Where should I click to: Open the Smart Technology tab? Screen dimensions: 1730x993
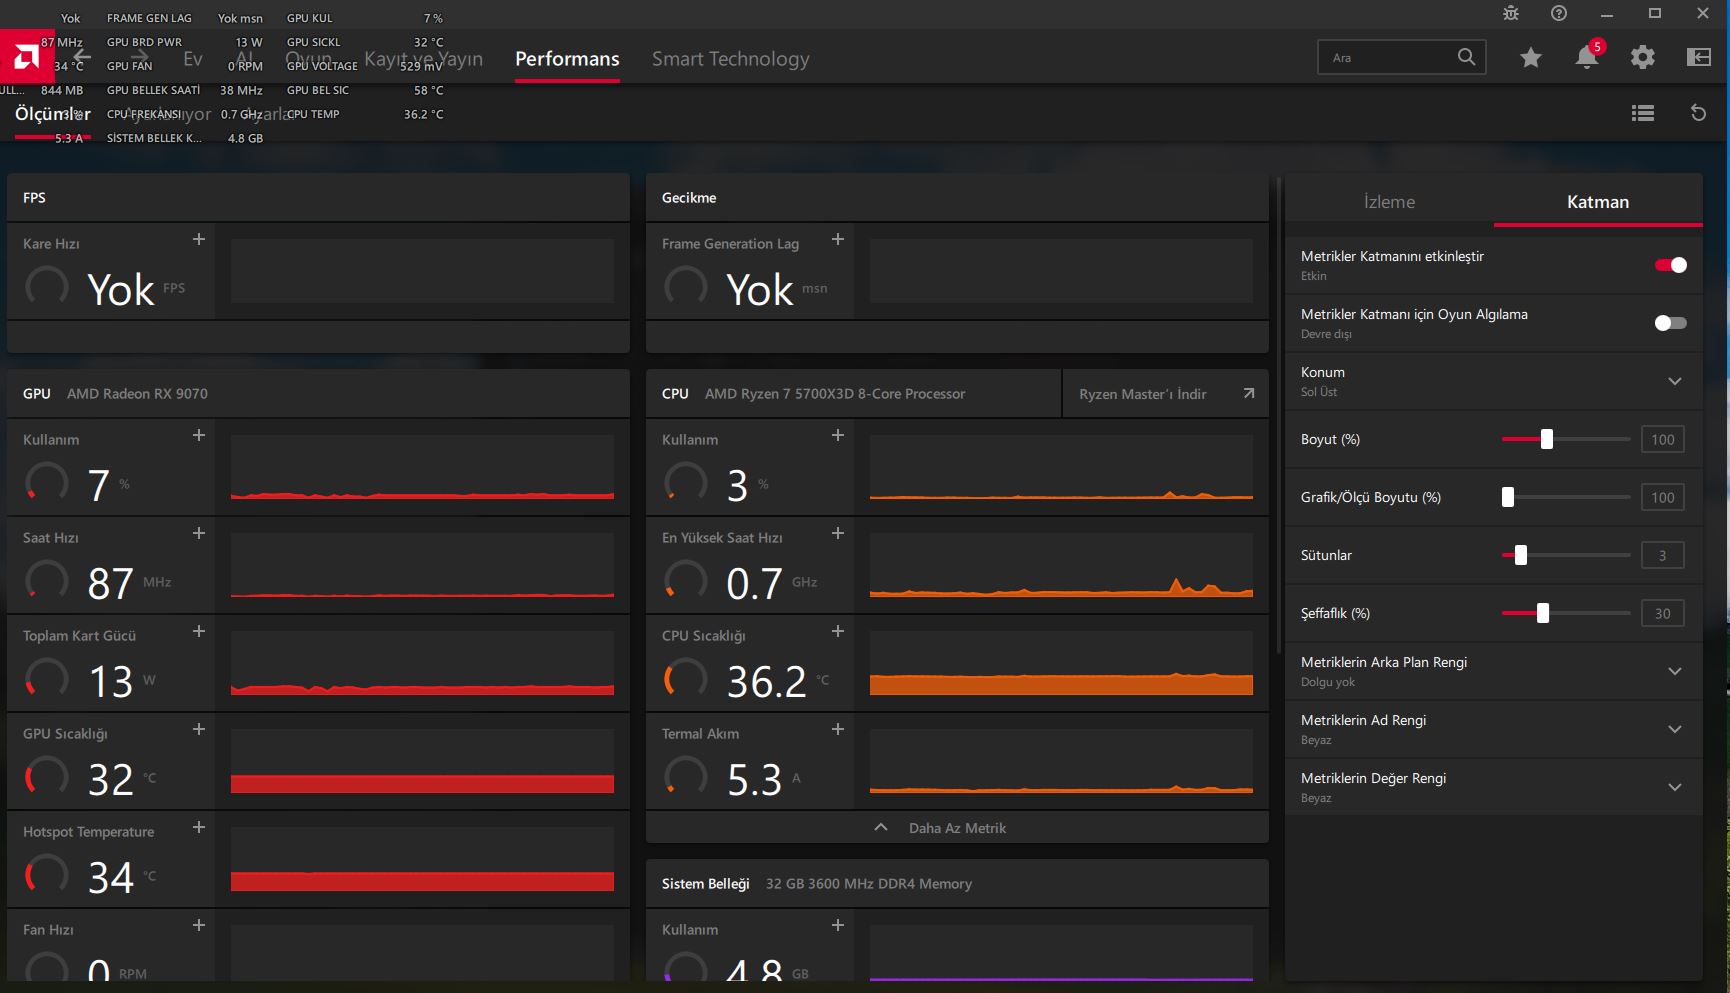(x=731, y=59)
